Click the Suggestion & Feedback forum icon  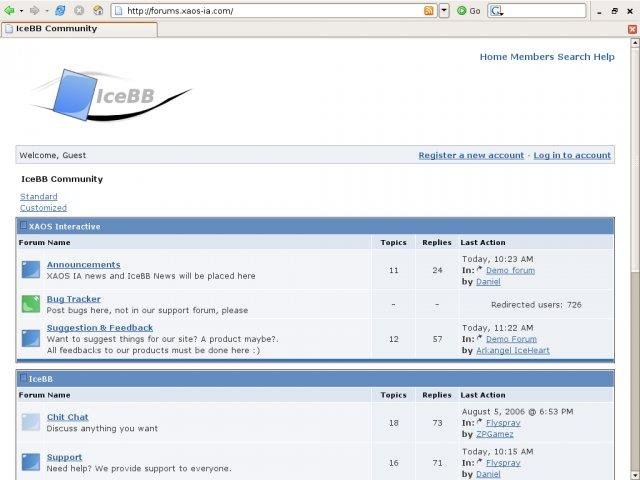(31, 338)
